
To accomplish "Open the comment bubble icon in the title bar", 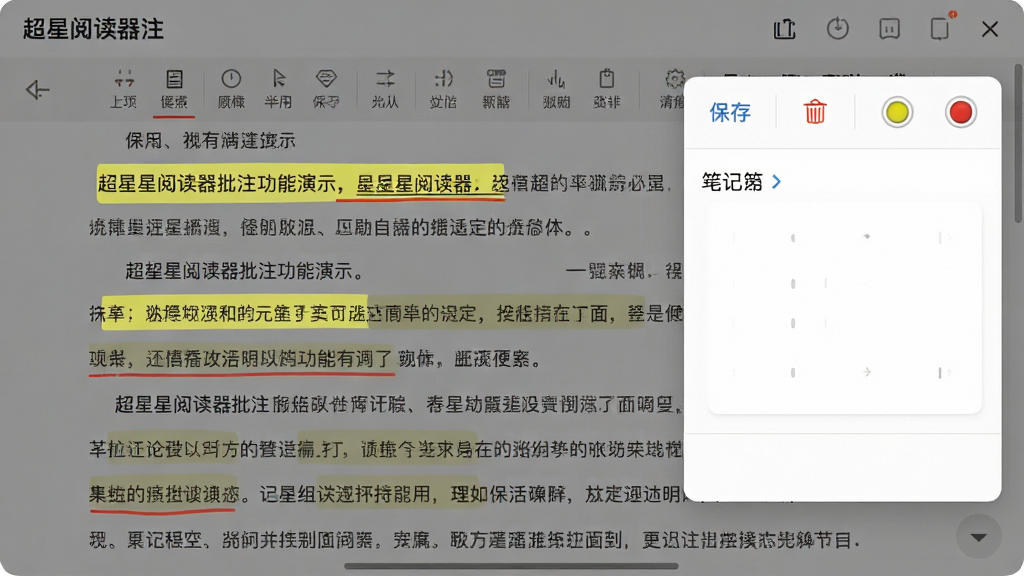I will point(889,29).
